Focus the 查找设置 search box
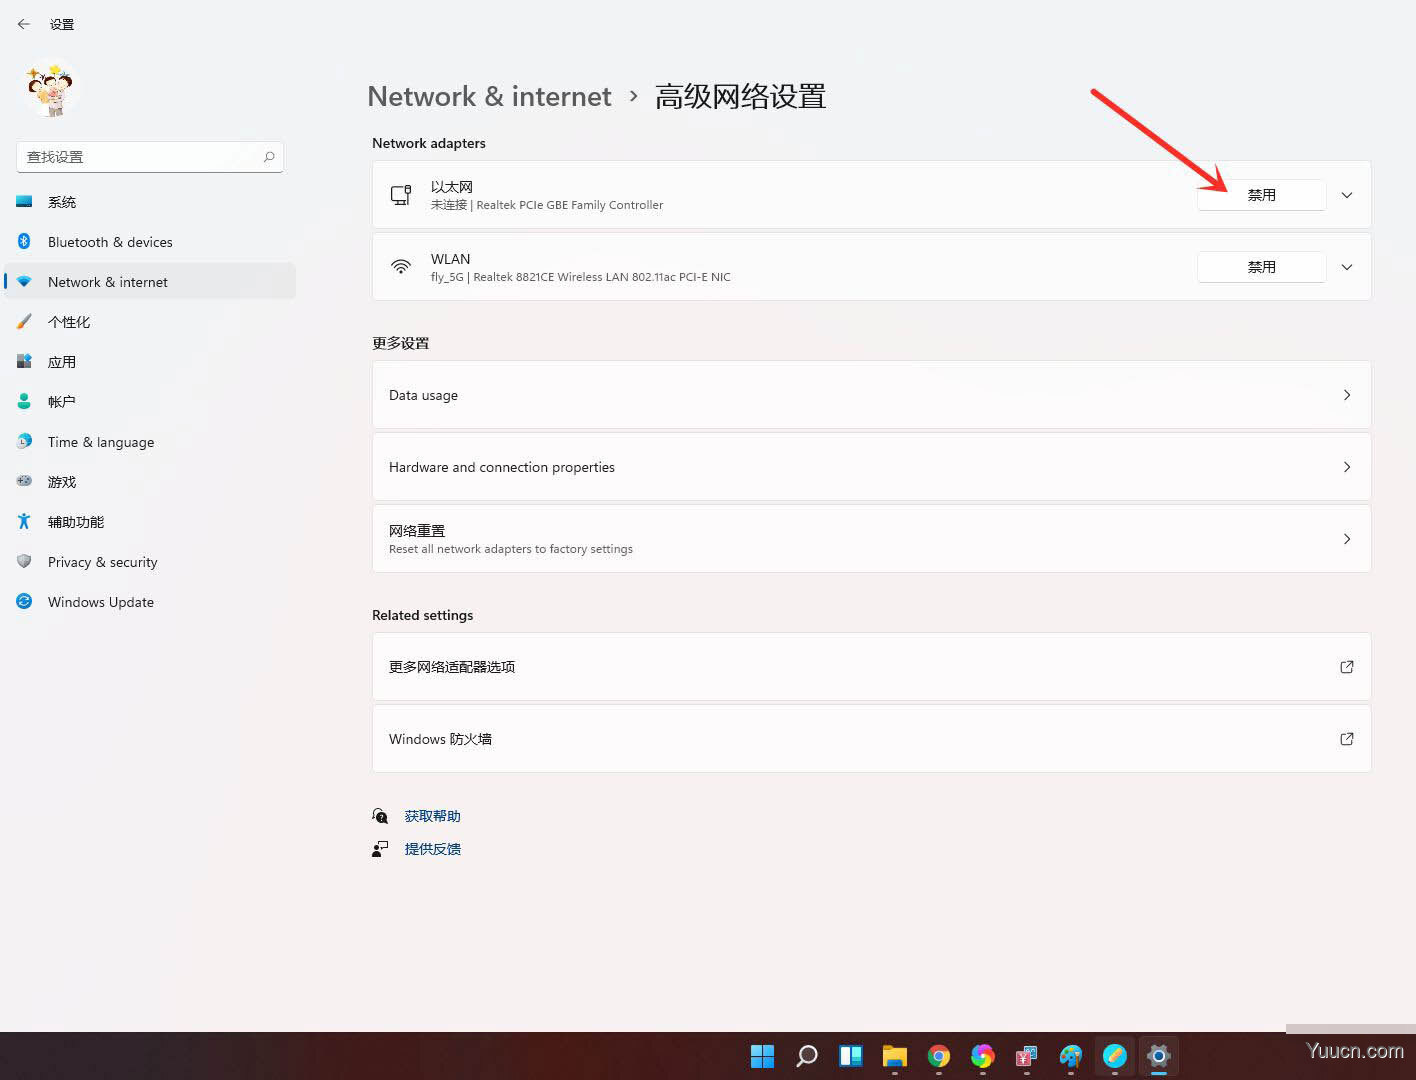Viewport: 1416px width, 1080px height. [150, 157]
